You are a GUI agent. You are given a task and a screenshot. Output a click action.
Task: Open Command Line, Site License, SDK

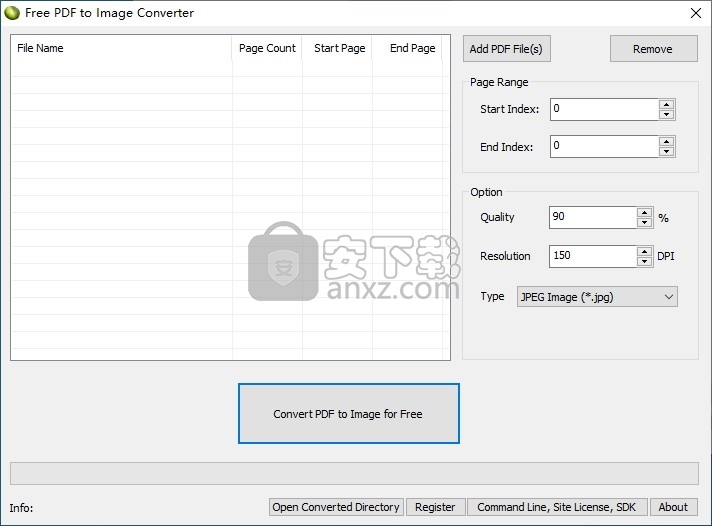click(557, 507)
